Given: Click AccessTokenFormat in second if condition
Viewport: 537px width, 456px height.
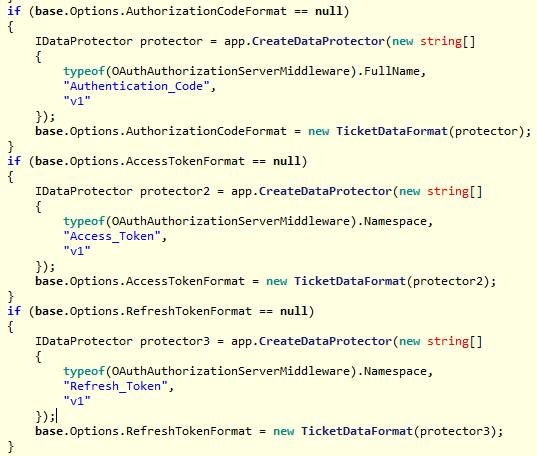Looking at the screenshot, I should [185, 161].
